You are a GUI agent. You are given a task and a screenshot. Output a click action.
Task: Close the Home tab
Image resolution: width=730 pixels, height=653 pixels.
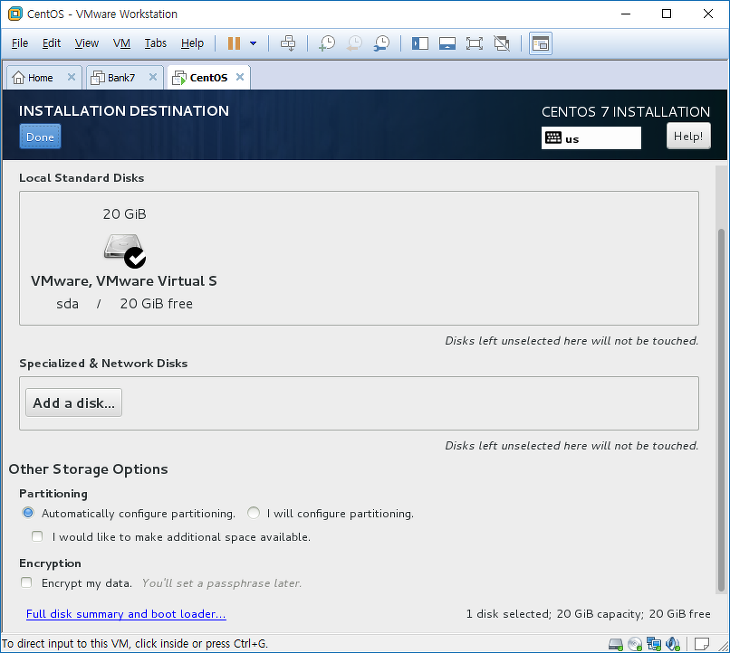click(71, 77)
